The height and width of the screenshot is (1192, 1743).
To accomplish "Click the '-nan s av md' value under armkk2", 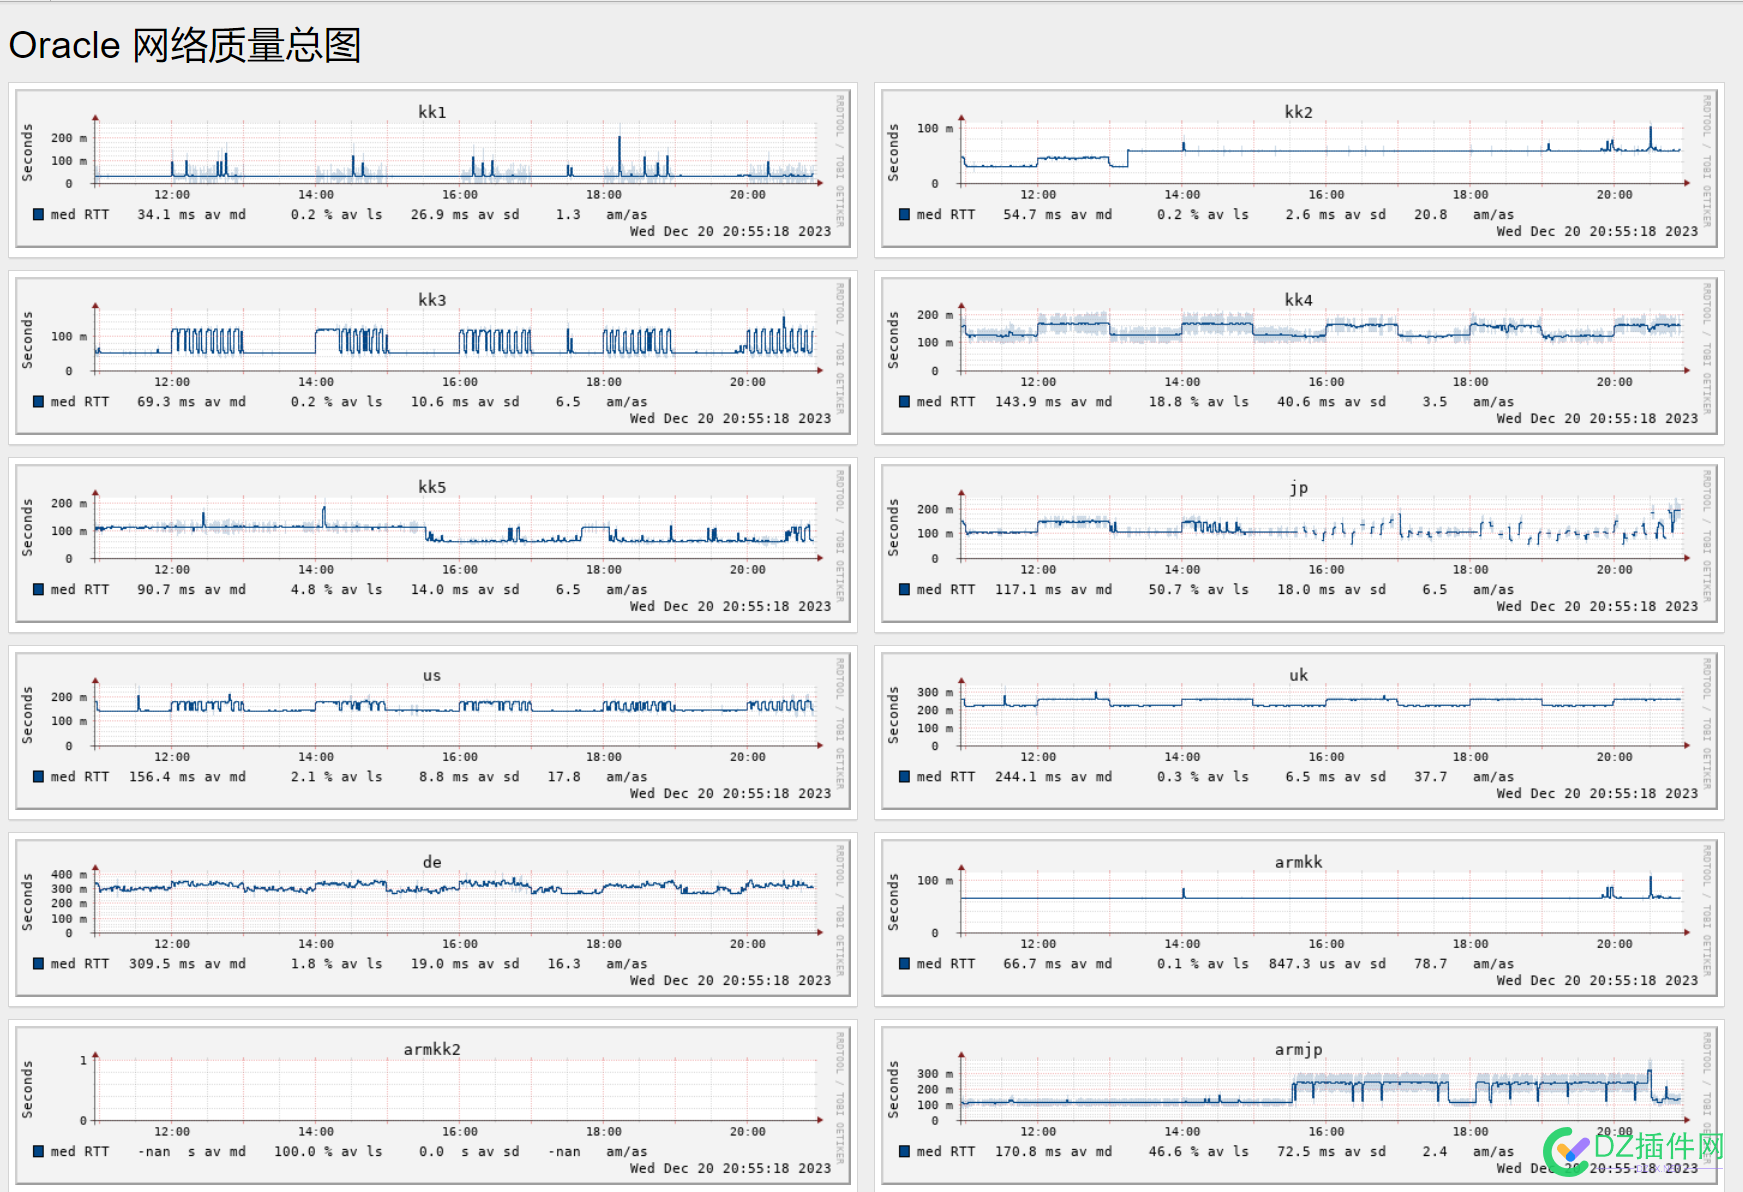I will [x=191, y=1151].
